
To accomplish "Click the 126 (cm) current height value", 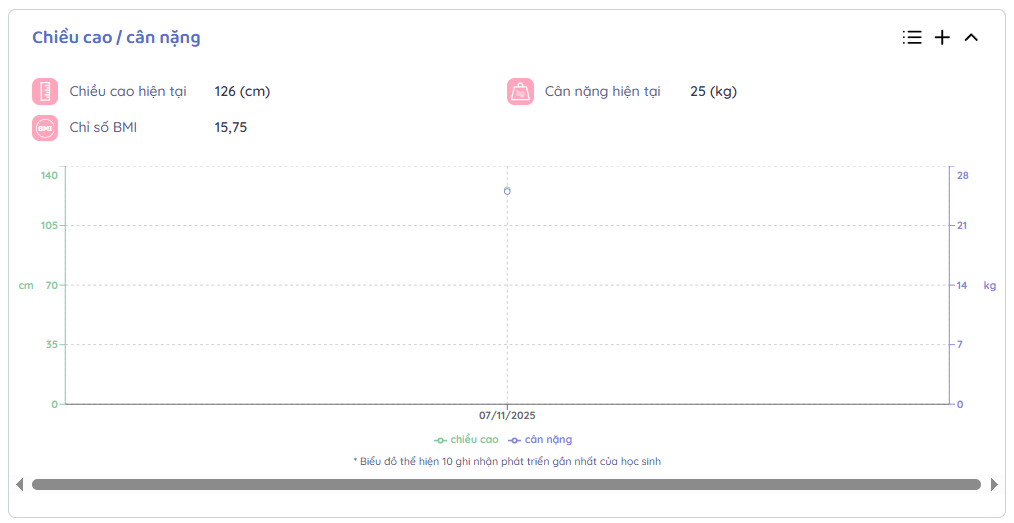I will pos(242,92).
